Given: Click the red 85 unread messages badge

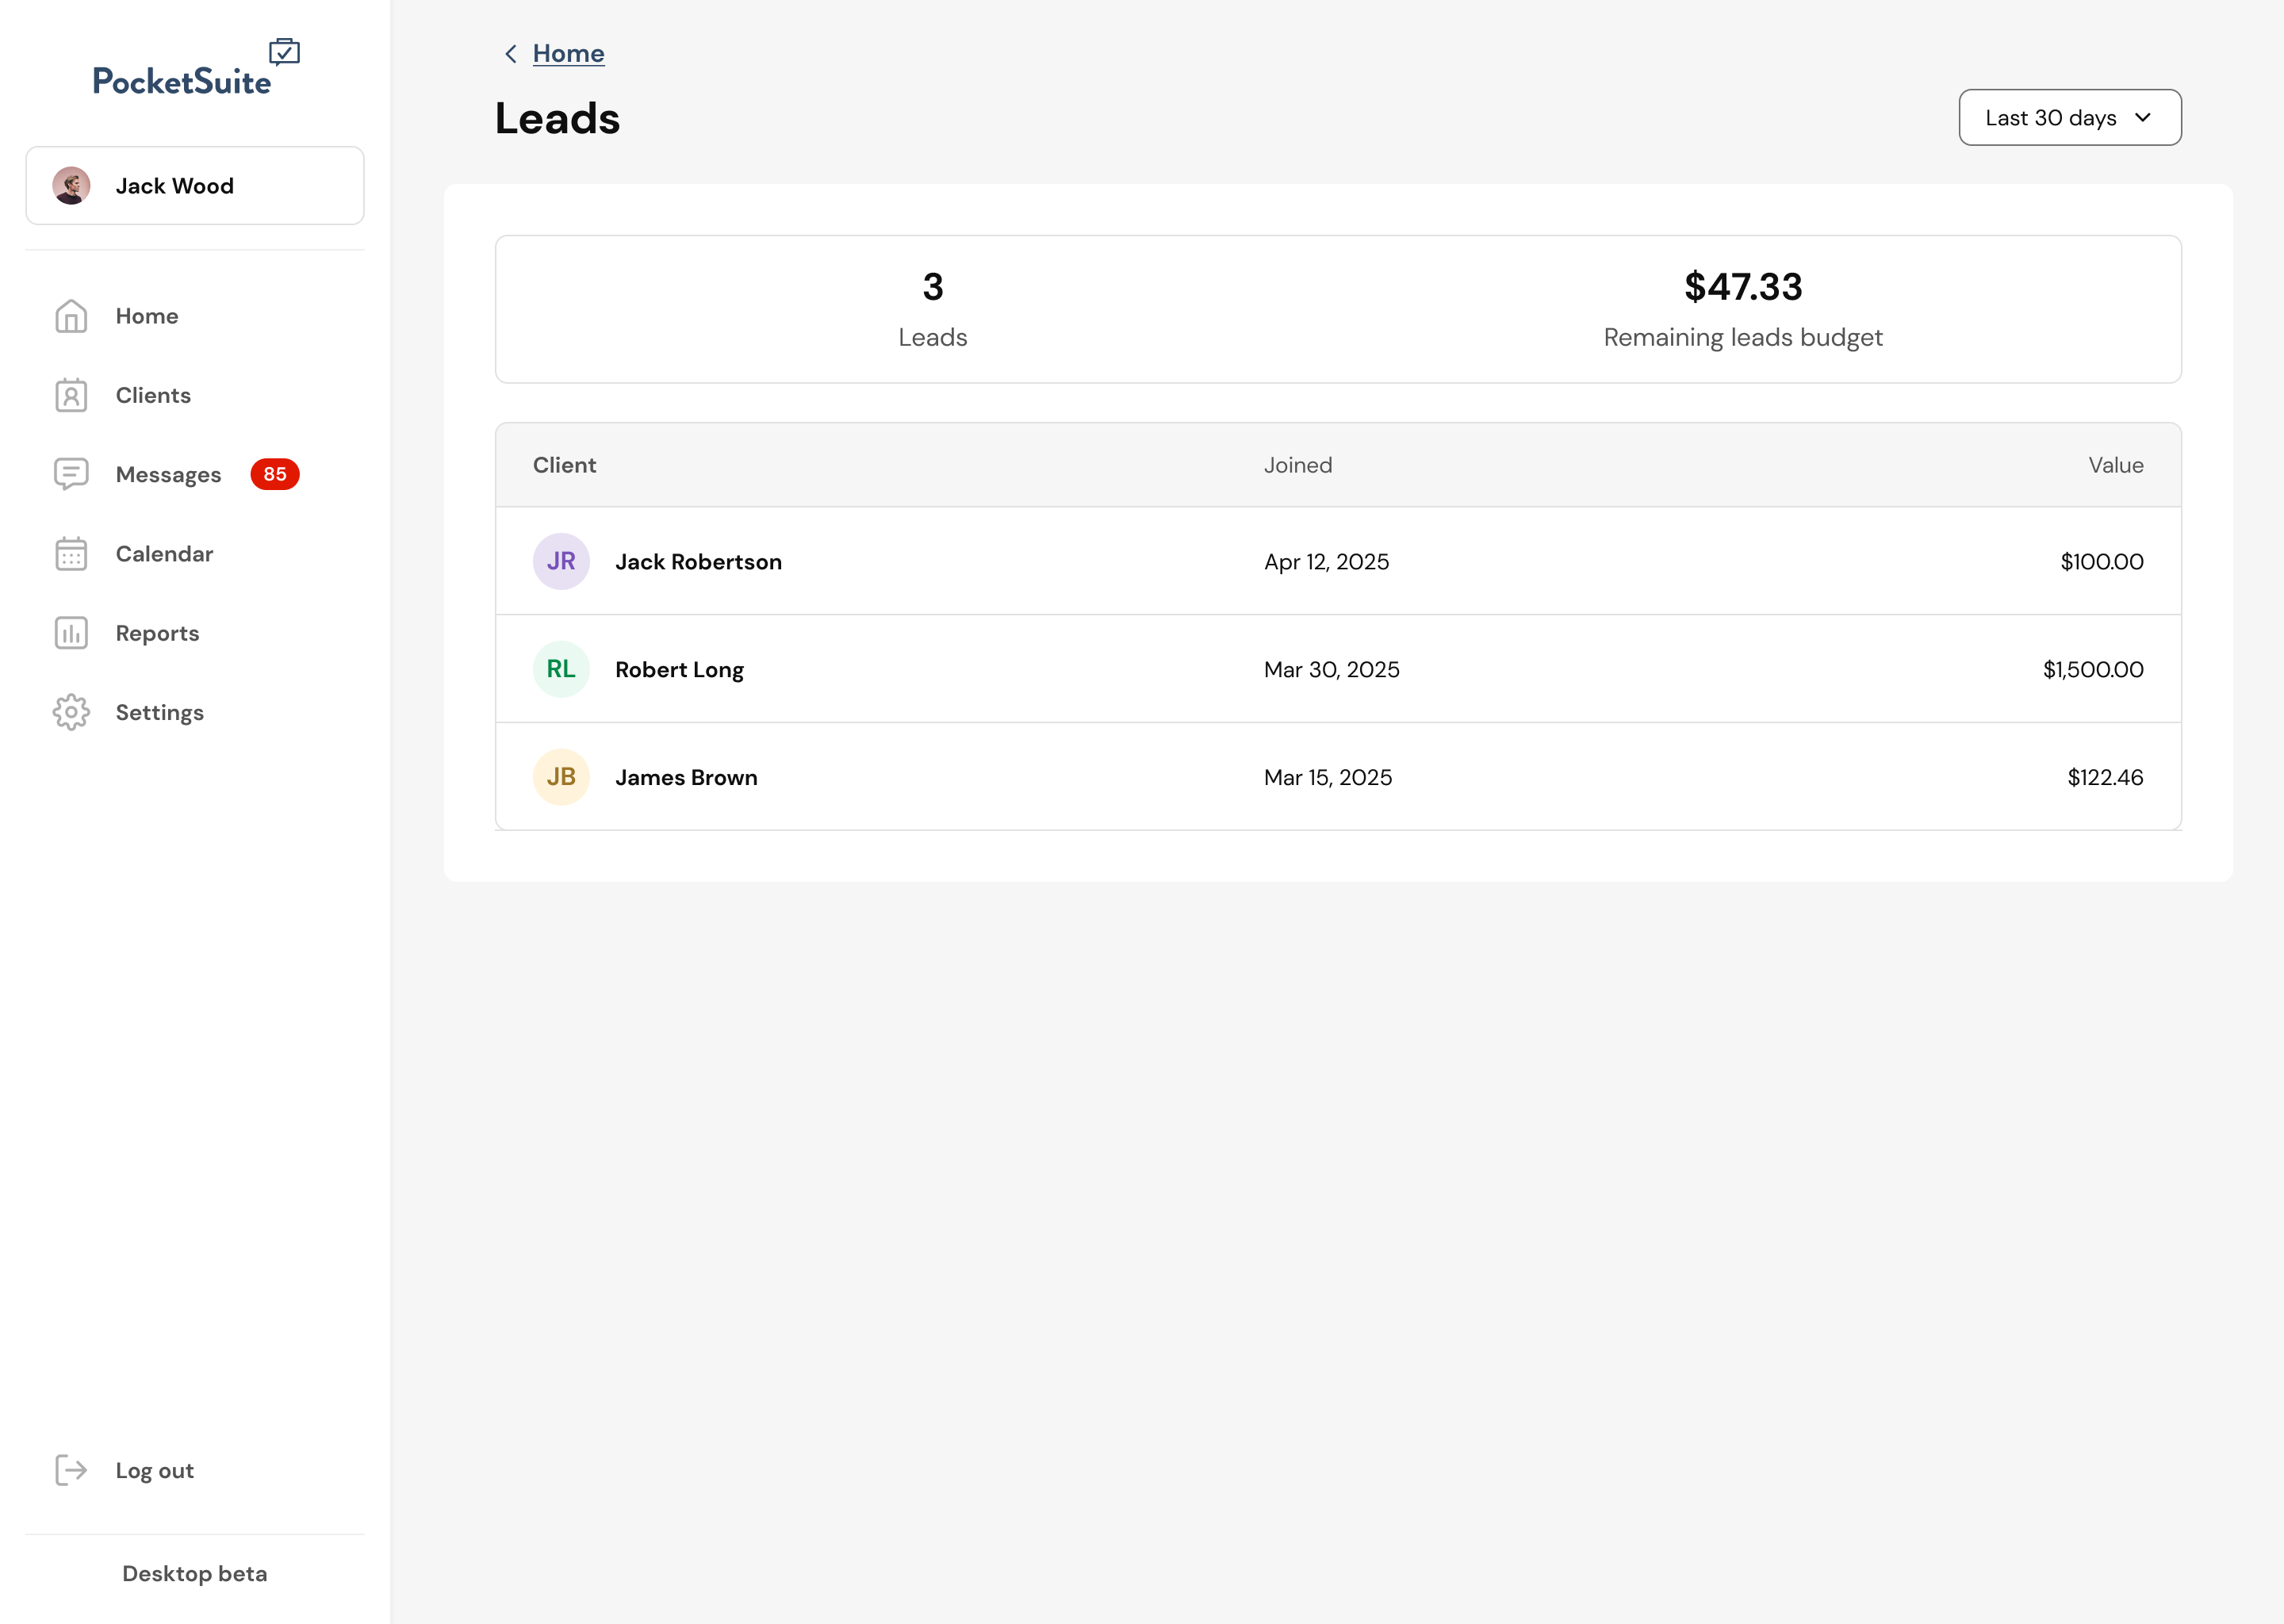Looking at the screenshot, I should pos(275,474).
